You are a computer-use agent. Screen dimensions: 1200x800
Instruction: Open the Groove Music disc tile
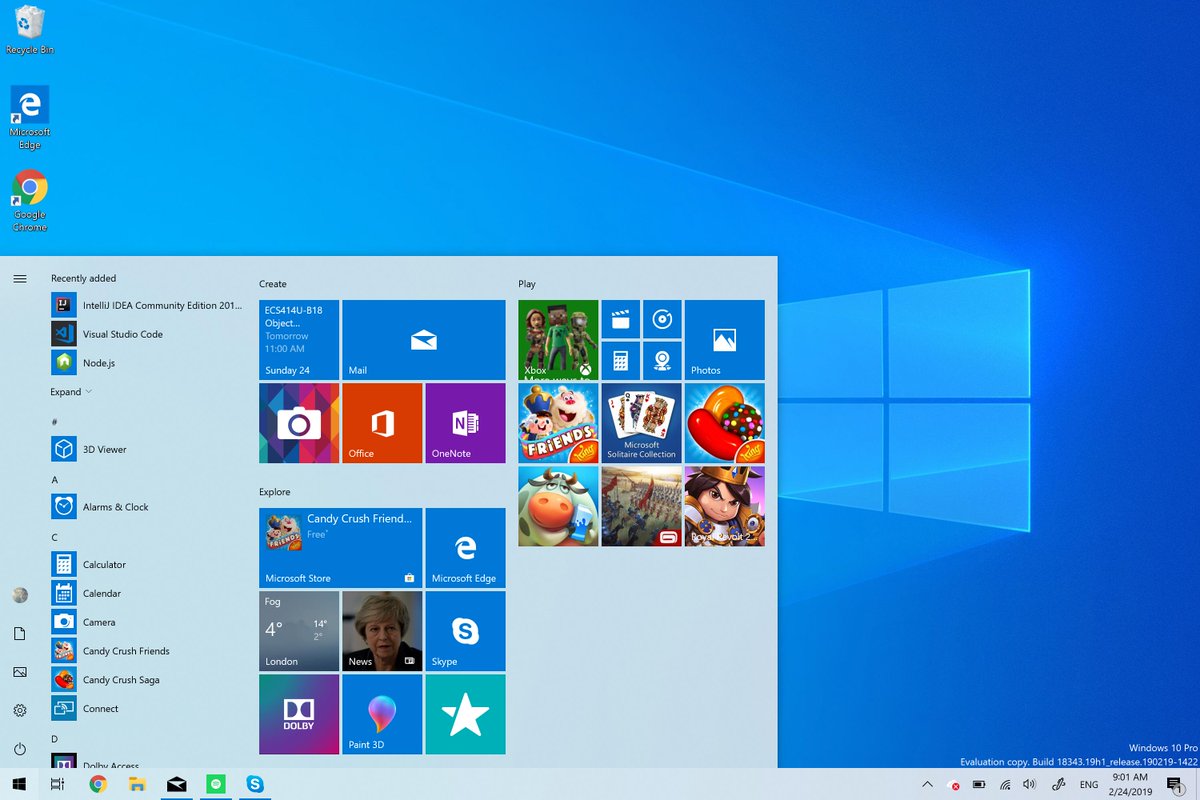[x=662, y=319]
